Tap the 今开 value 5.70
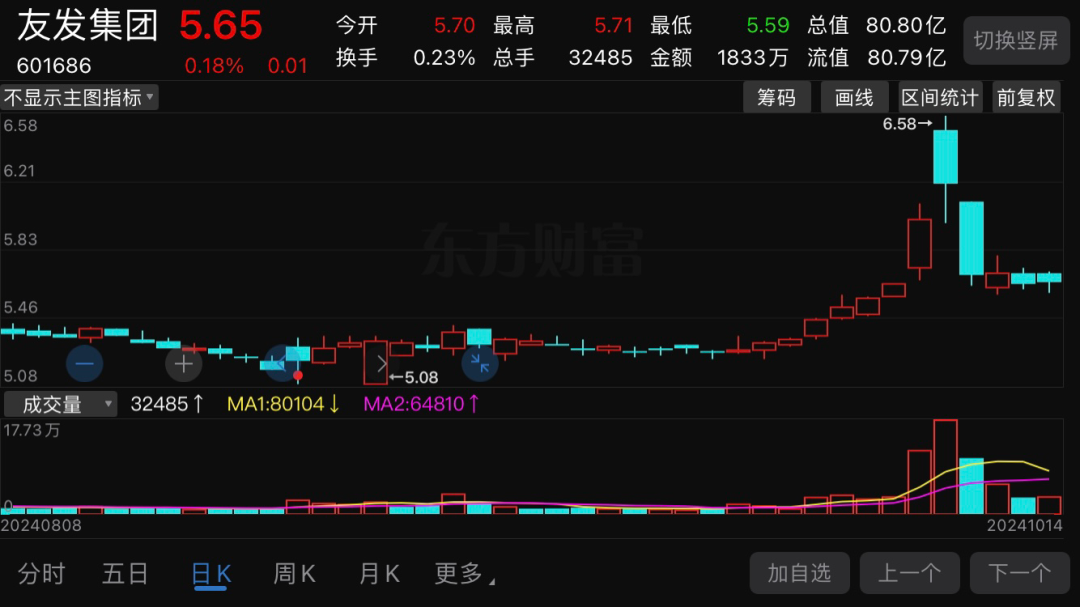This screenshot has height=607, width=1080. click(455, 26)
